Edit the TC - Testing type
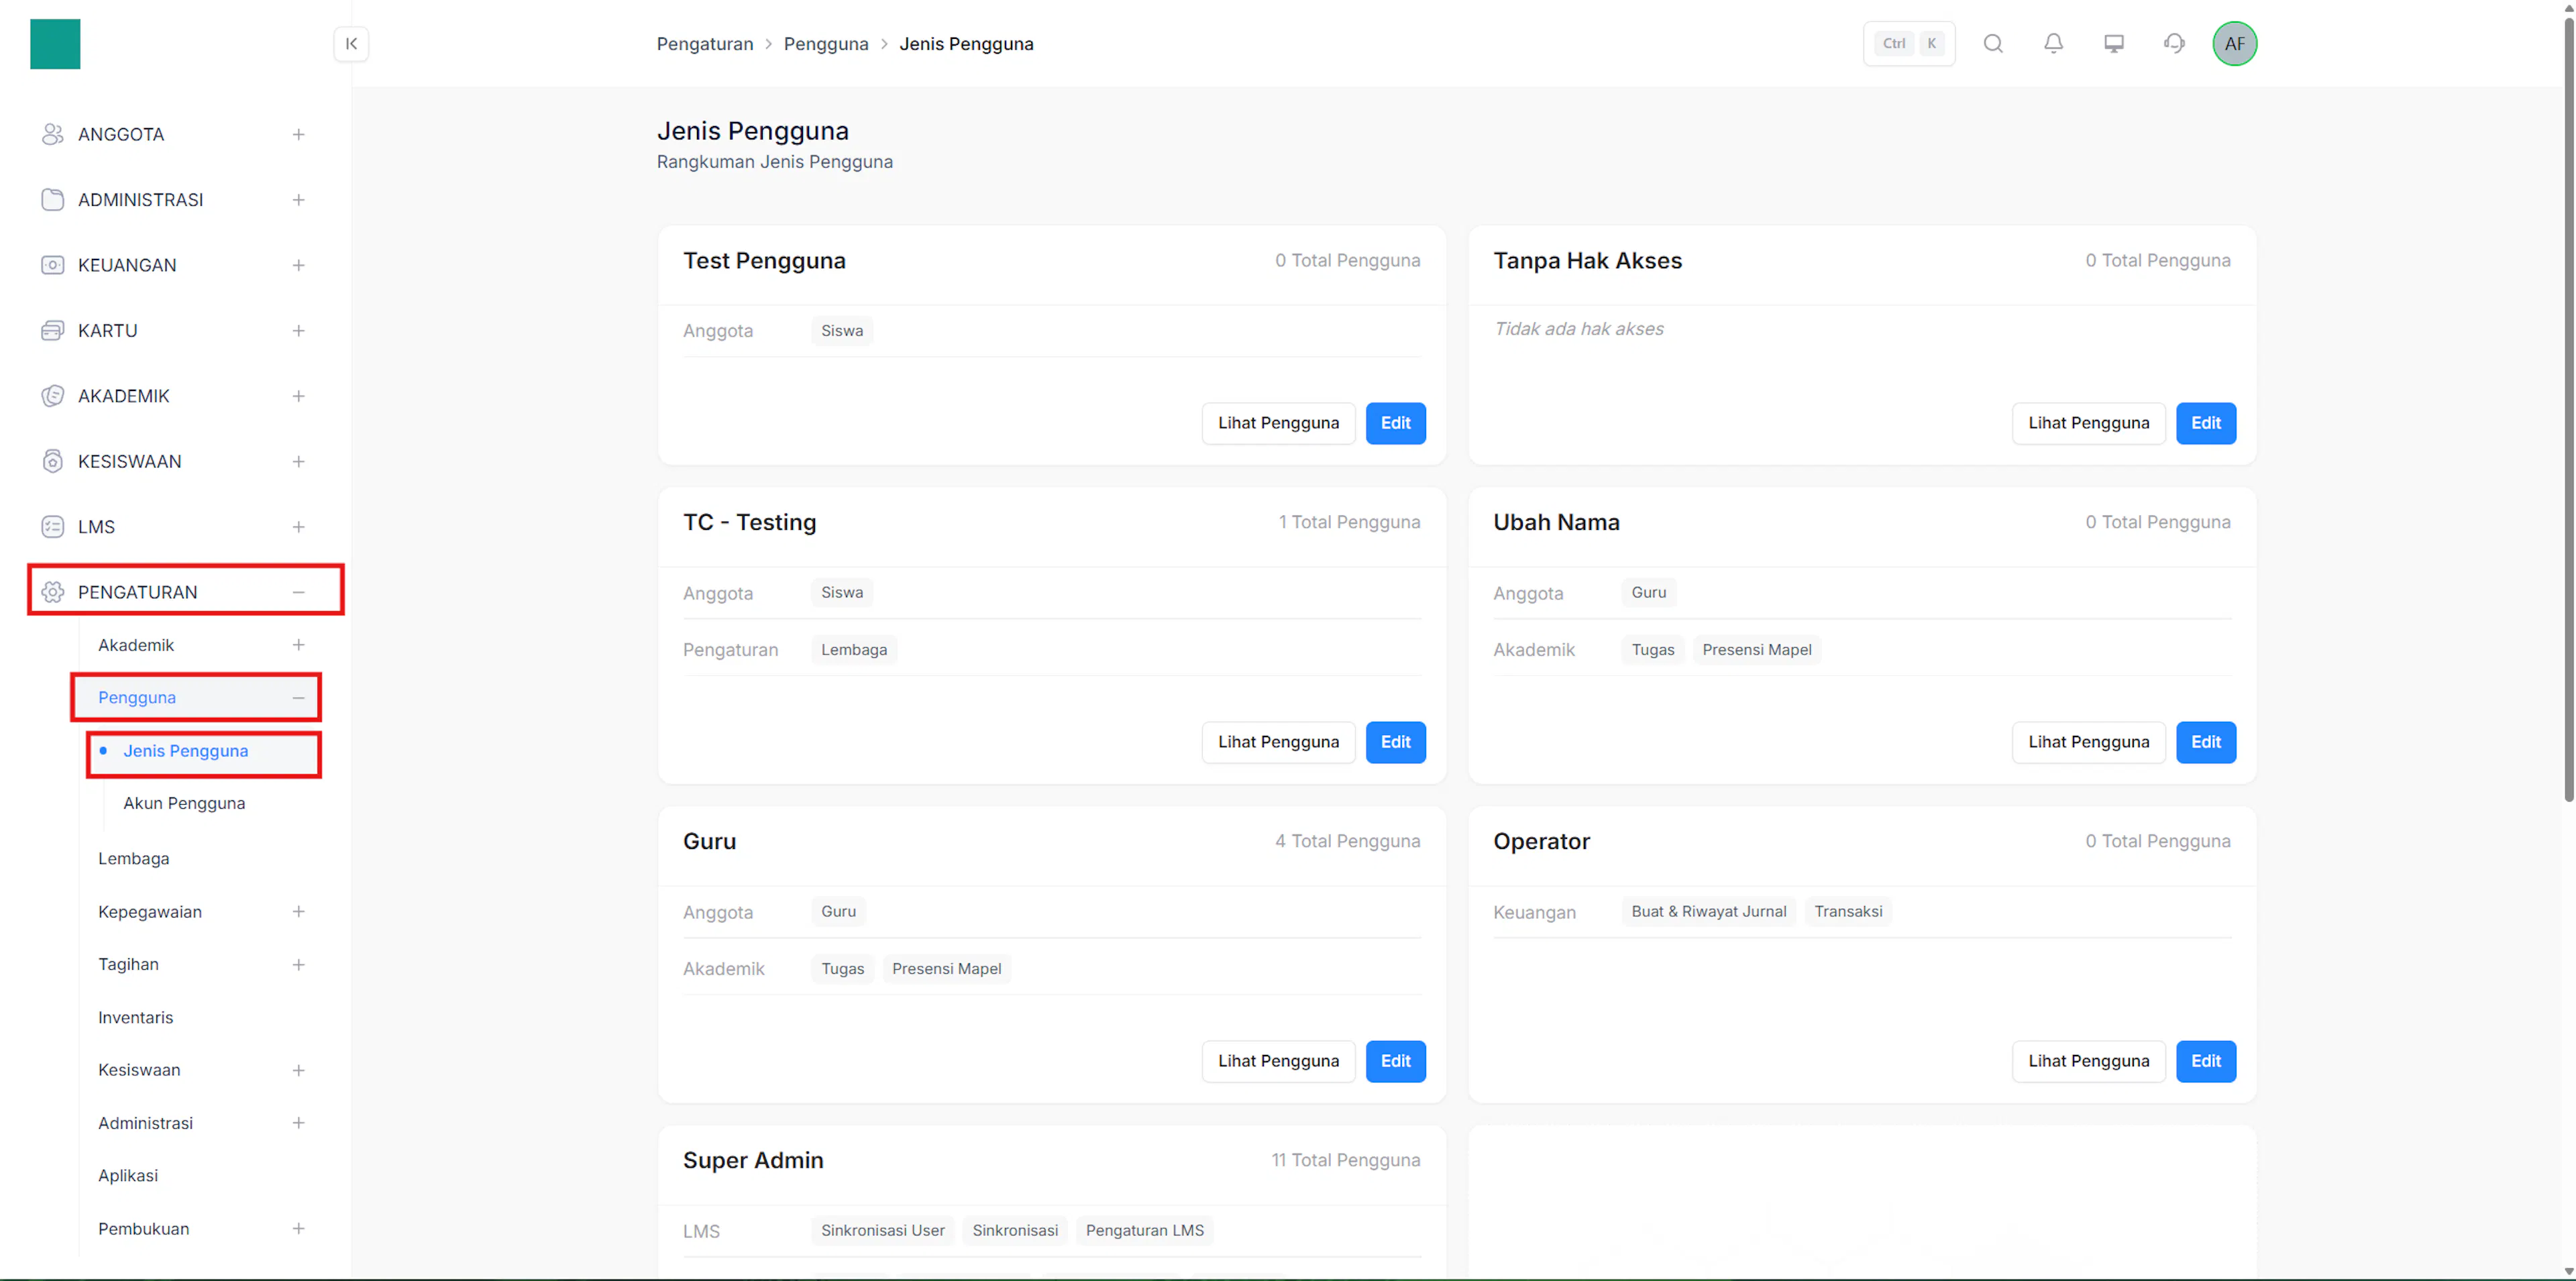Viewport: 2576px width, 1281px height. coord(1396,742)
